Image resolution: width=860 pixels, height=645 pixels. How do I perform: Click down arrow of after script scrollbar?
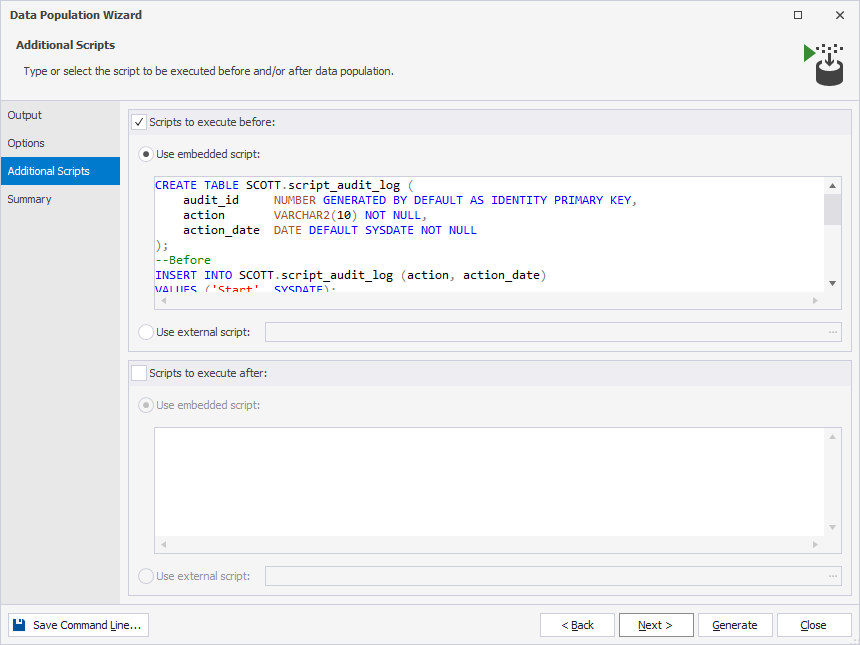pyautogui.click(x=833, y=528)
